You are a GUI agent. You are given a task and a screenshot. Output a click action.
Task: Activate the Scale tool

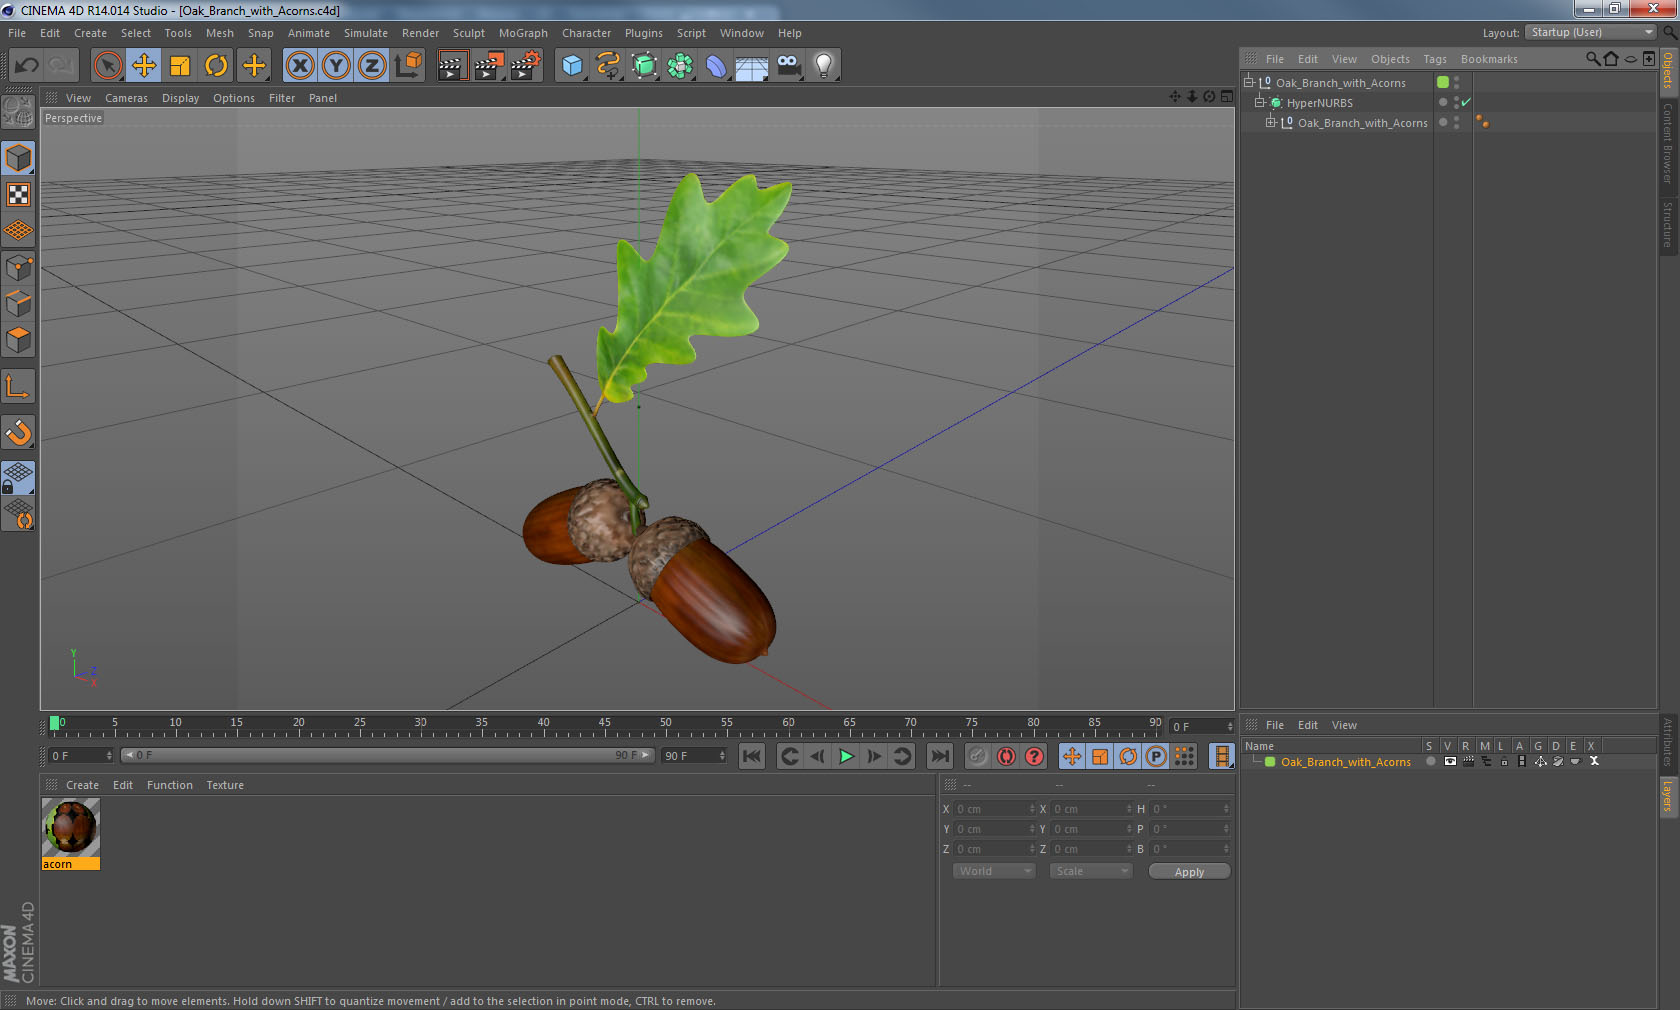click(x=180, y=66)
